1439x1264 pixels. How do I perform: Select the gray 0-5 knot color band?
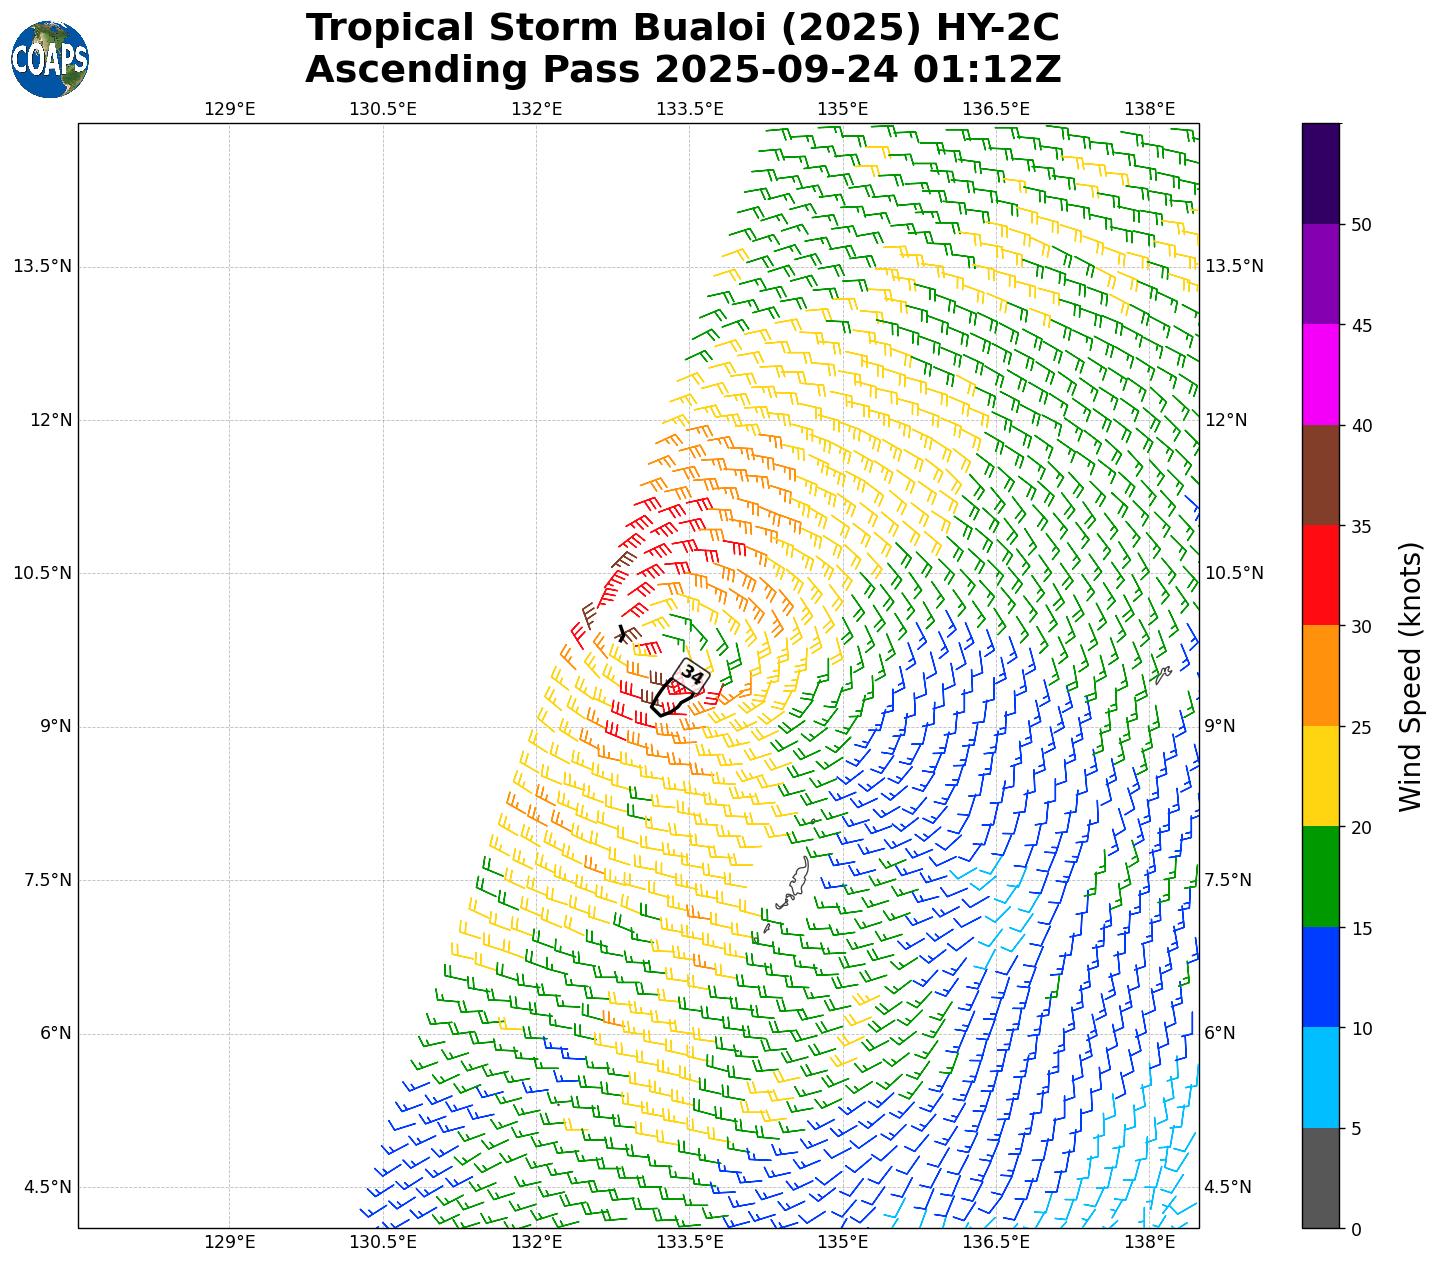1320,1178
